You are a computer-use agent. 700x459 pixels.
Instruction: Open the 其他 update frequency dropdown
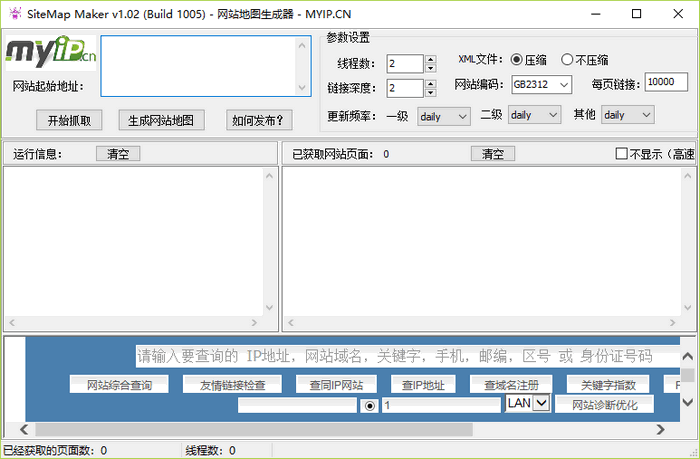(628, 115)
